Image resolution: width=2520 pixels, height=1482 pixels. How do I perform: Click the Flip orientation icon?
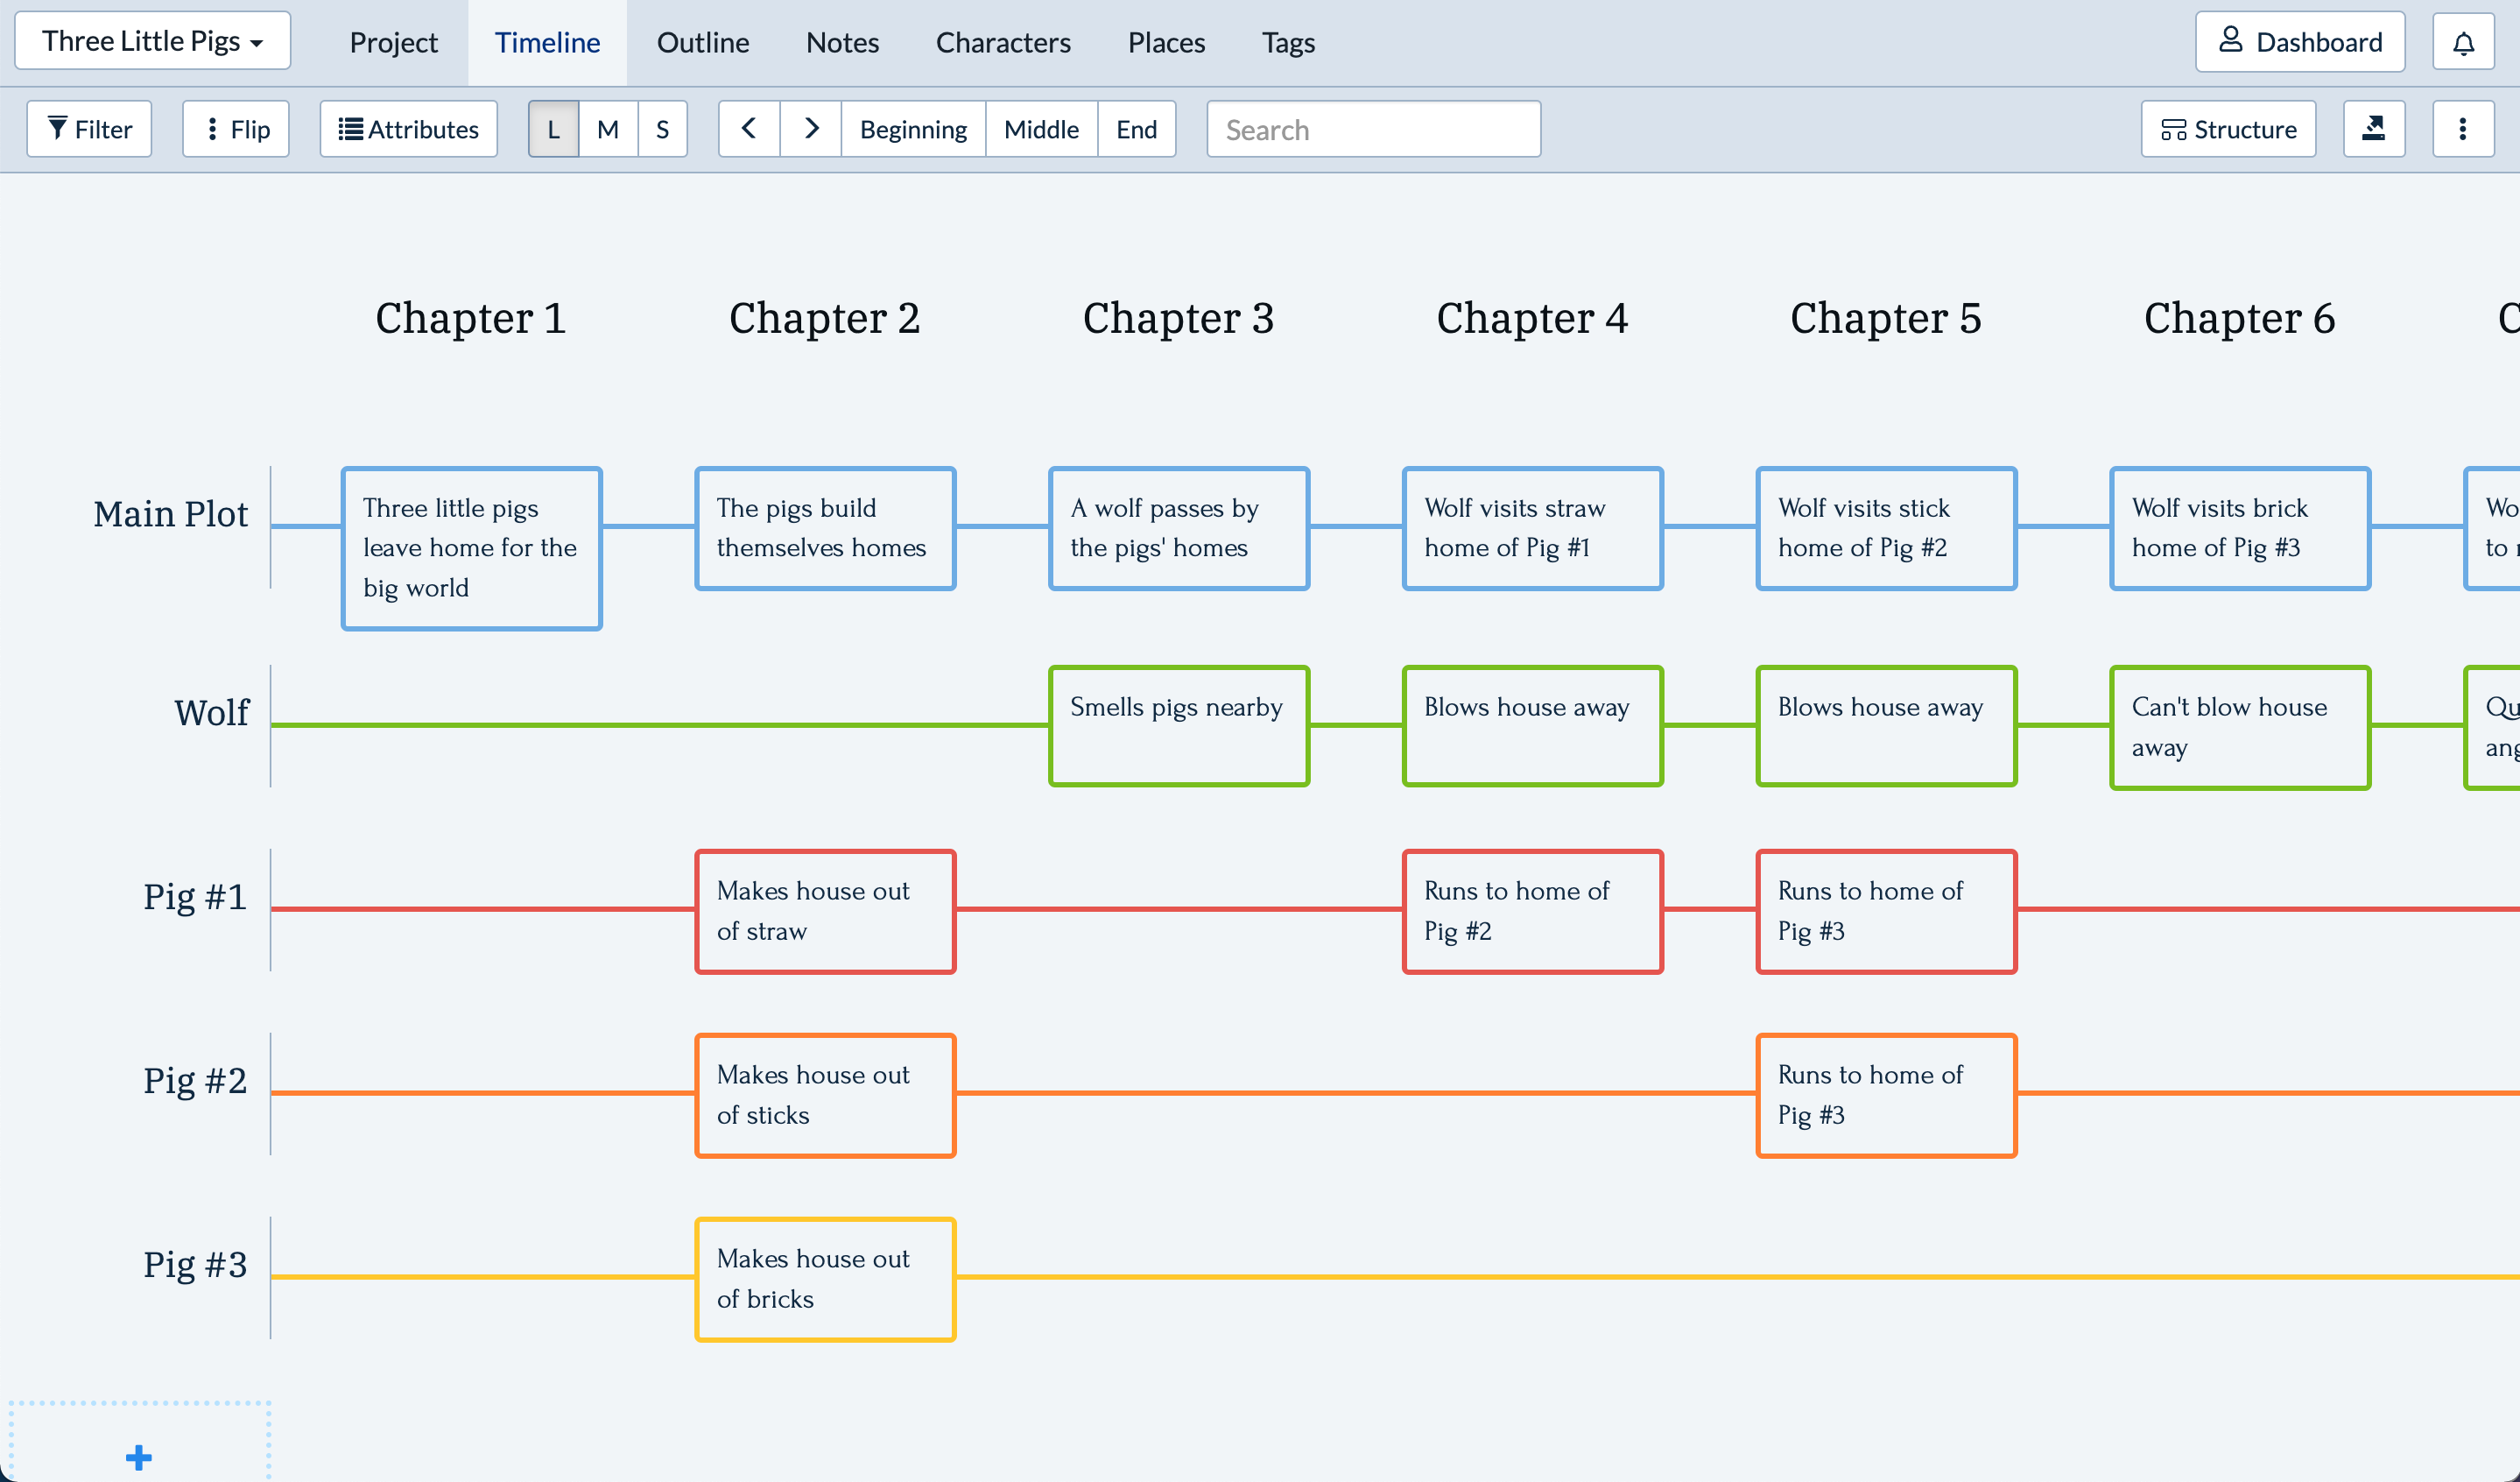[214, 128]
